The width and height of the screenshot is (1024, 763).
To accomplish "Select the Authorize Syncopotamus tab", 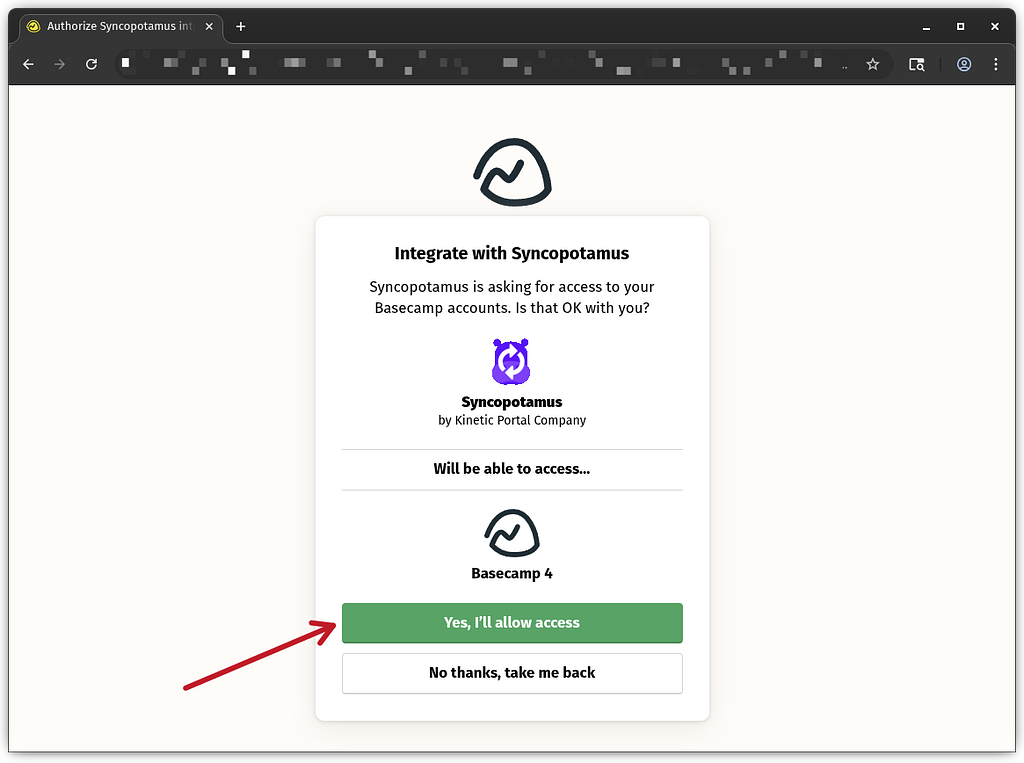I will 121,26.
